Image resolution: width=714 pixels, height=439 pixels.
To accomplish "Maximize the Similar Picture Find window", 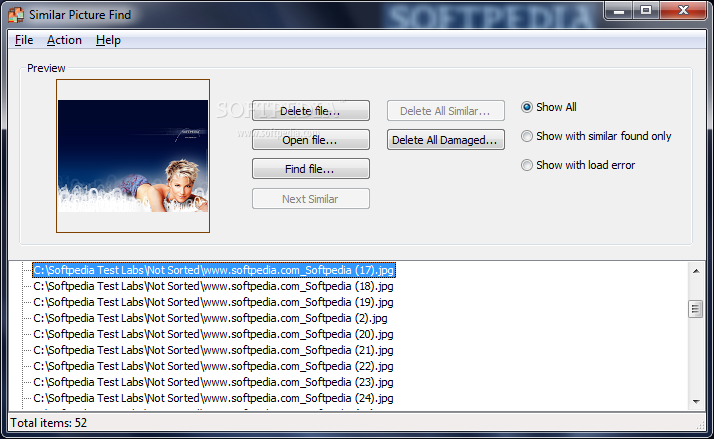I will (646, 10).
